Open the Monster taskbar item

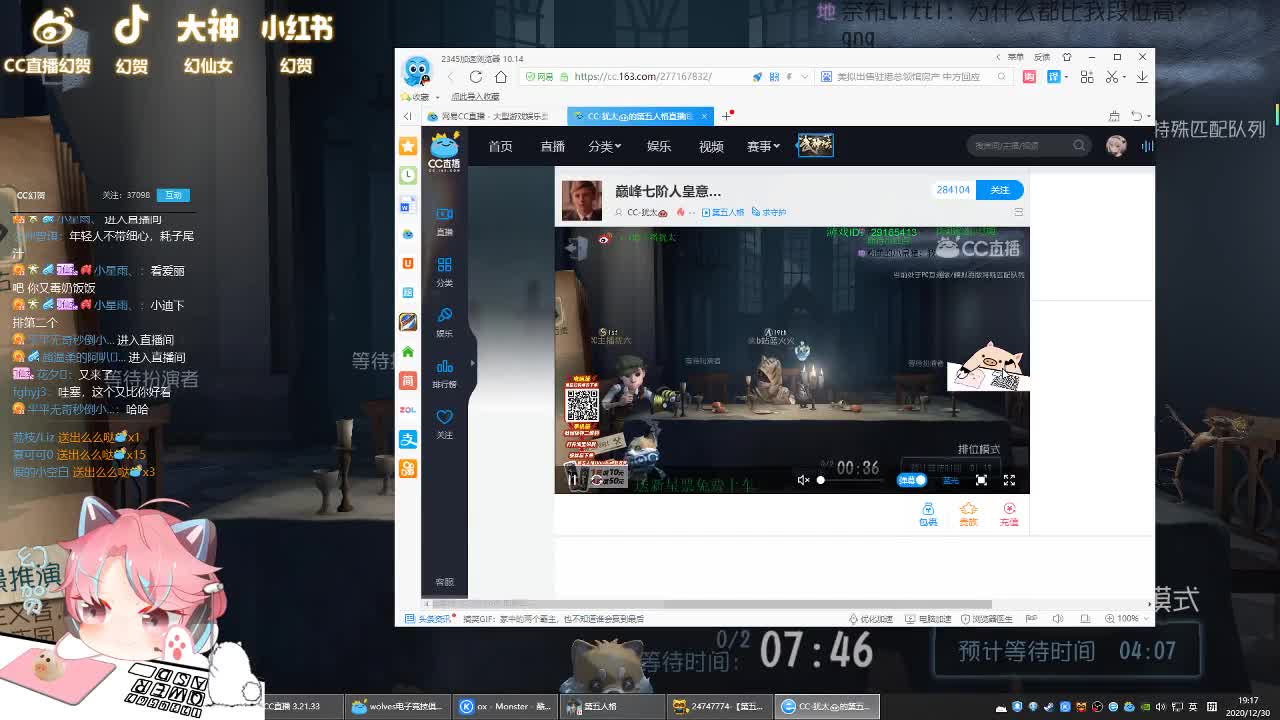[506, 706]
